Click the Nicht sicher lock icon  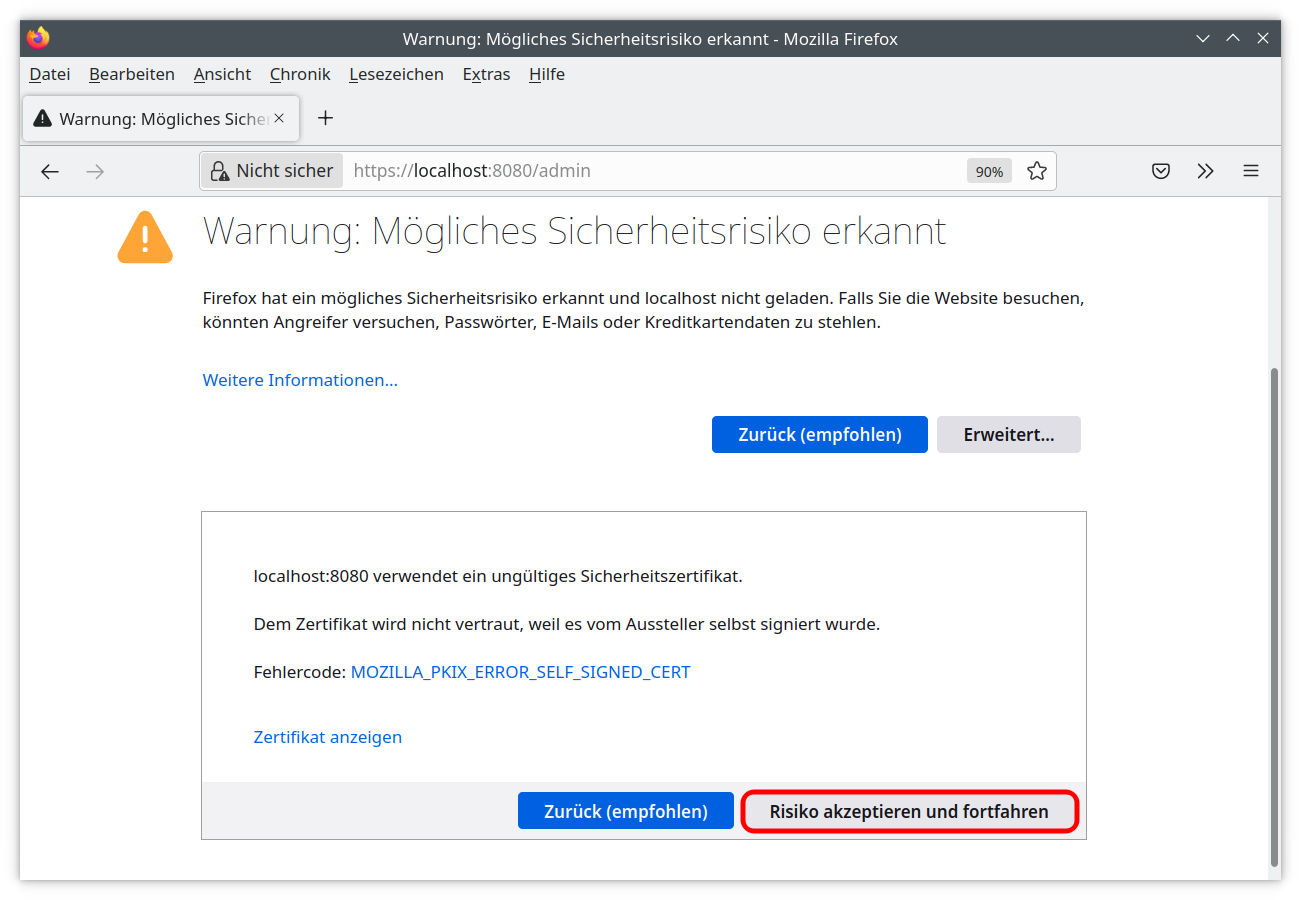tap(219, 171)
